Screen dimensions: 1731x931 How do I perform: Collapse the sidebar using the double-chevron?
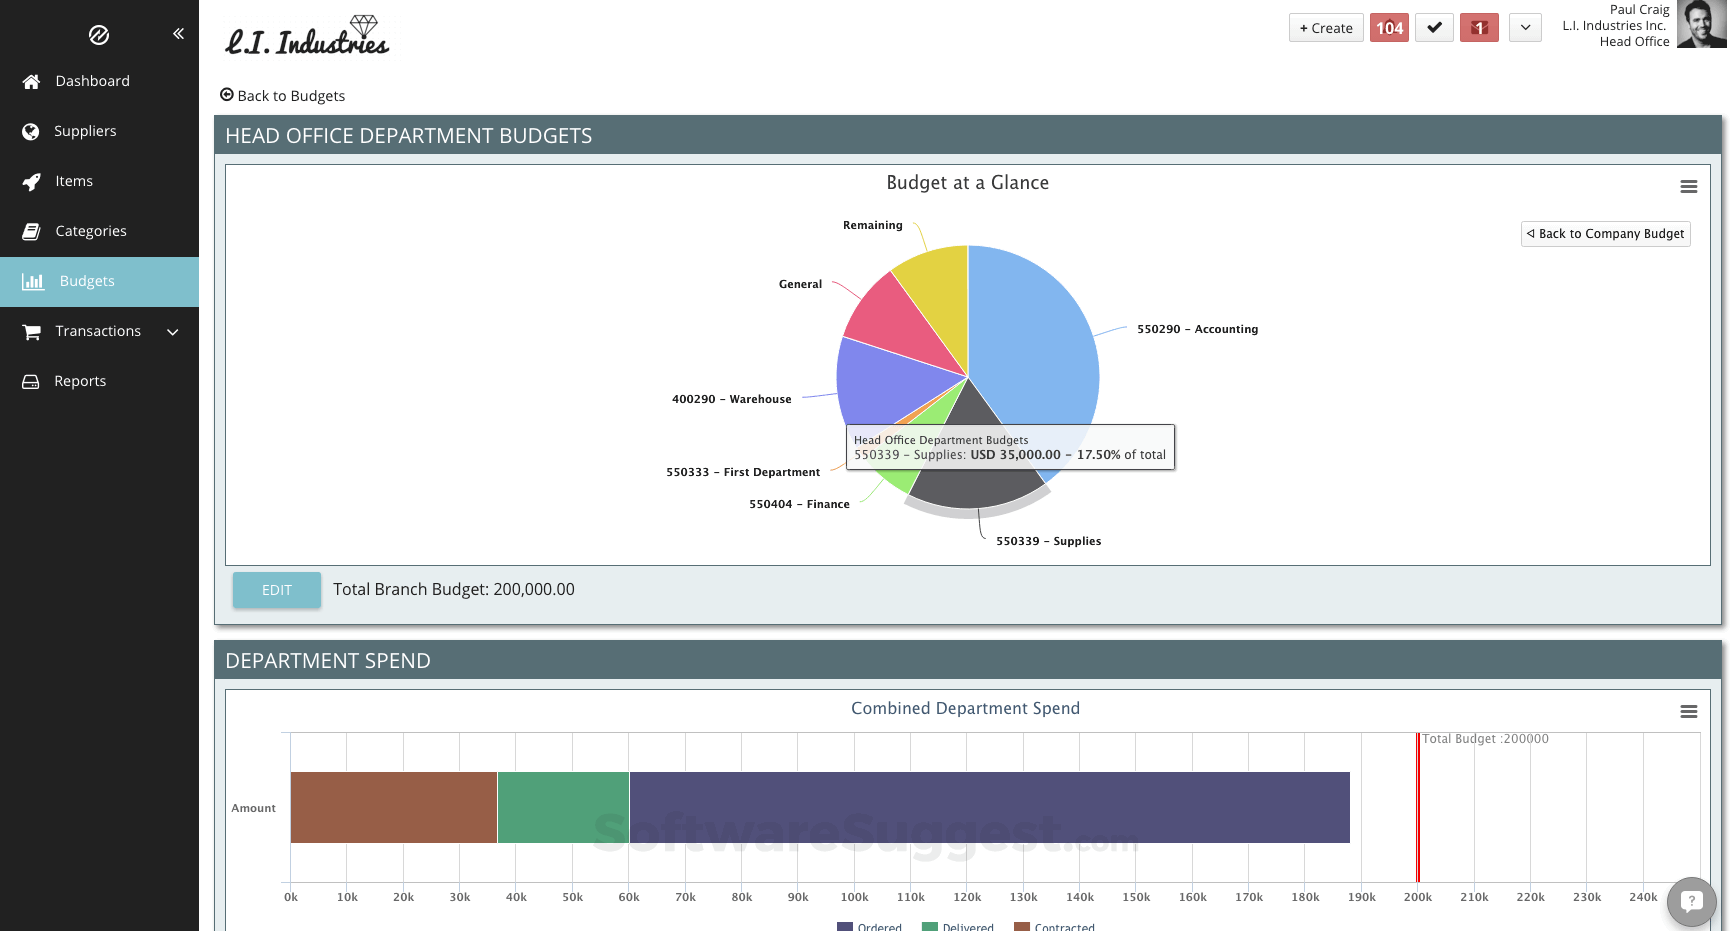click(178, 33)
